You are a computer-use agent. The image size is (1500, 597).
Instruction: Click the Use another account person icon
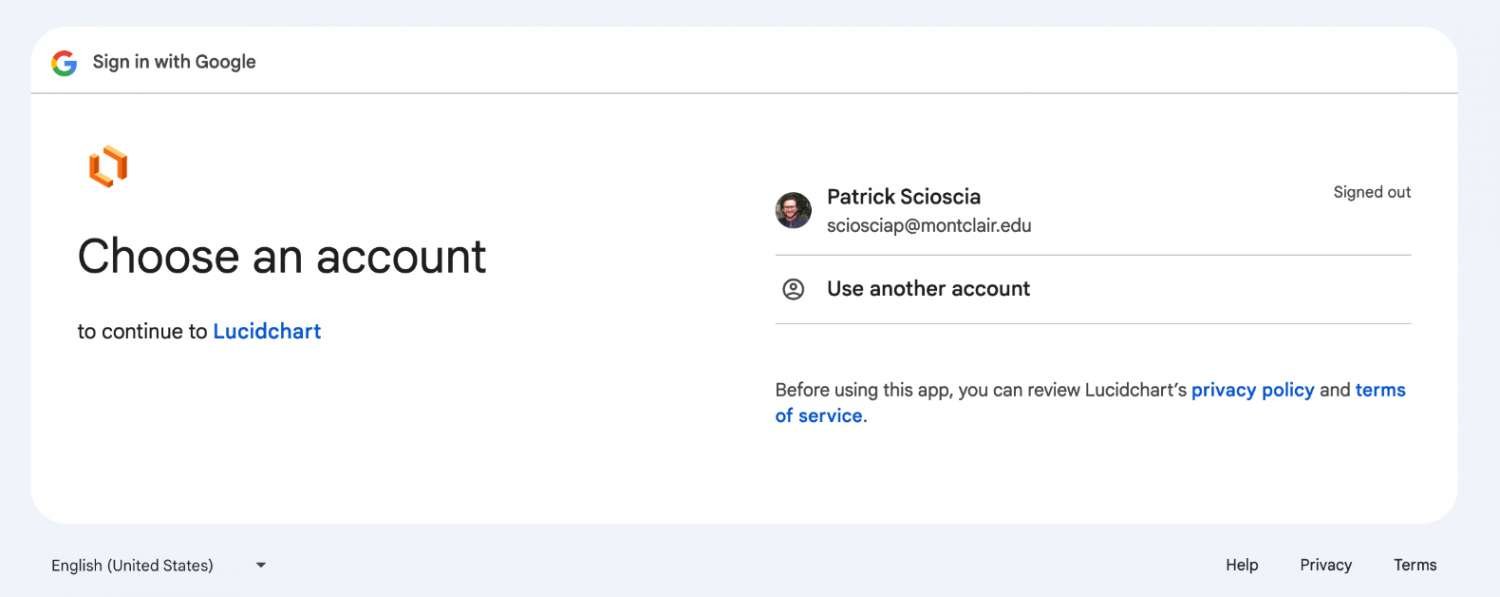tap(793, 289)
